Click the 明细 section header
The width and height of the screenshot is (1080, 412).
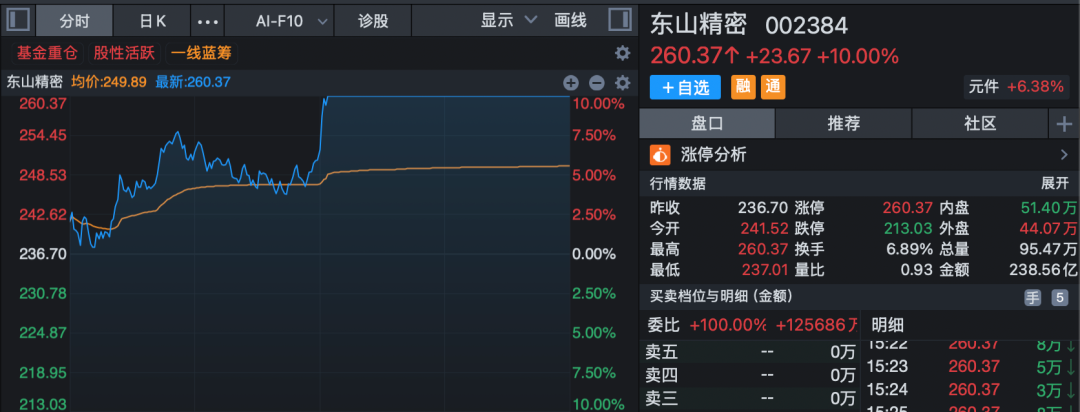pos(888,325)
